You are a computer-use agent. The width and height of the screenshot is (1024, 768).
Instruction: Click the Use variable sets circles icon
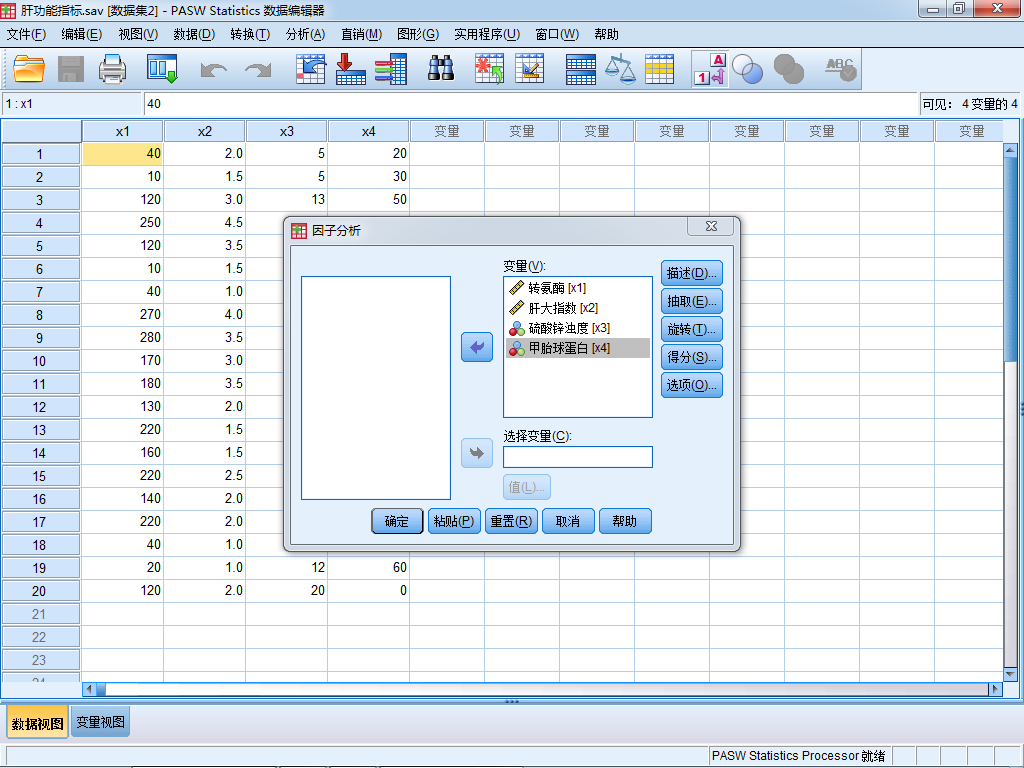(x=747, y=69)
